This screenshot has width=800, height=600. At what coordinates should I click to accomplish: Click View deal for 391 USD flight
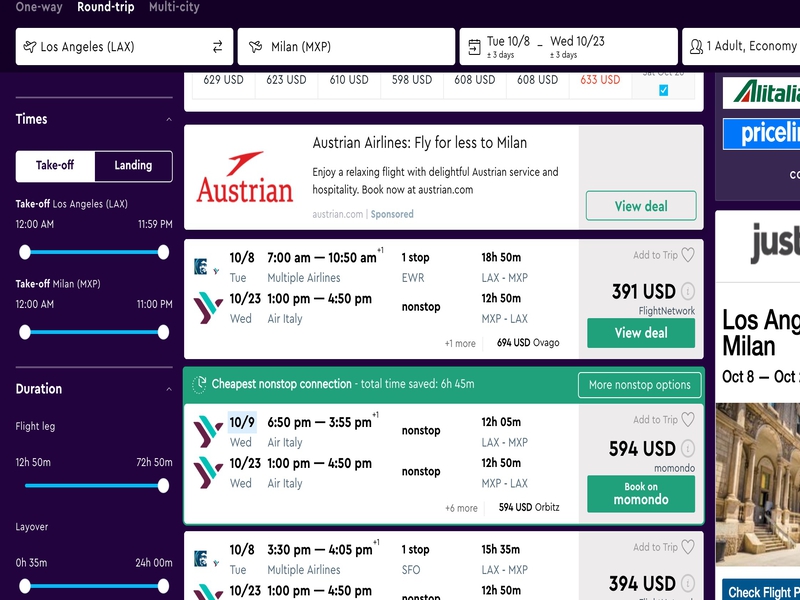pyautogui.click(x=641, y=333)
